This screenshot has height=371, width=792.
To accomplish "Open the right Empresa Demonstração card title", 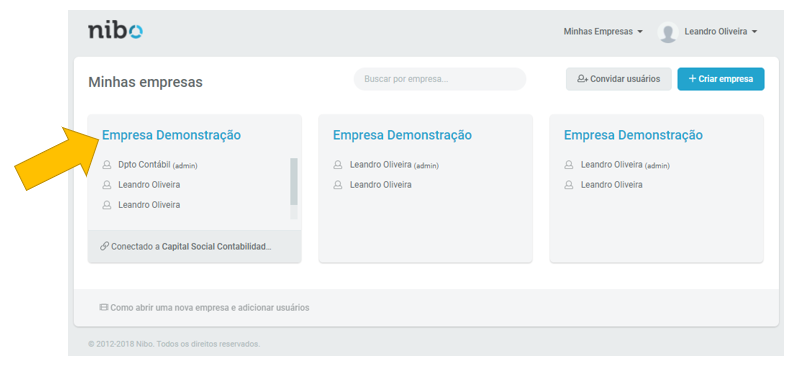I will pos(633,135).
